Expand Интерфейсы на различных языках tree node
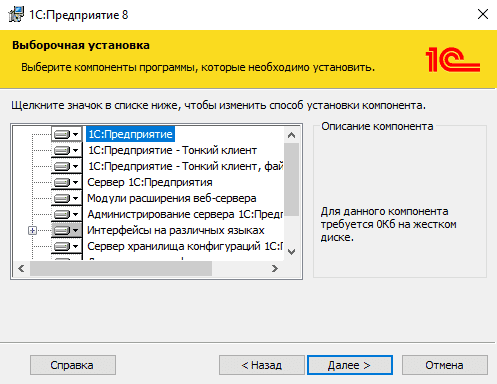 tap(32, 230)
